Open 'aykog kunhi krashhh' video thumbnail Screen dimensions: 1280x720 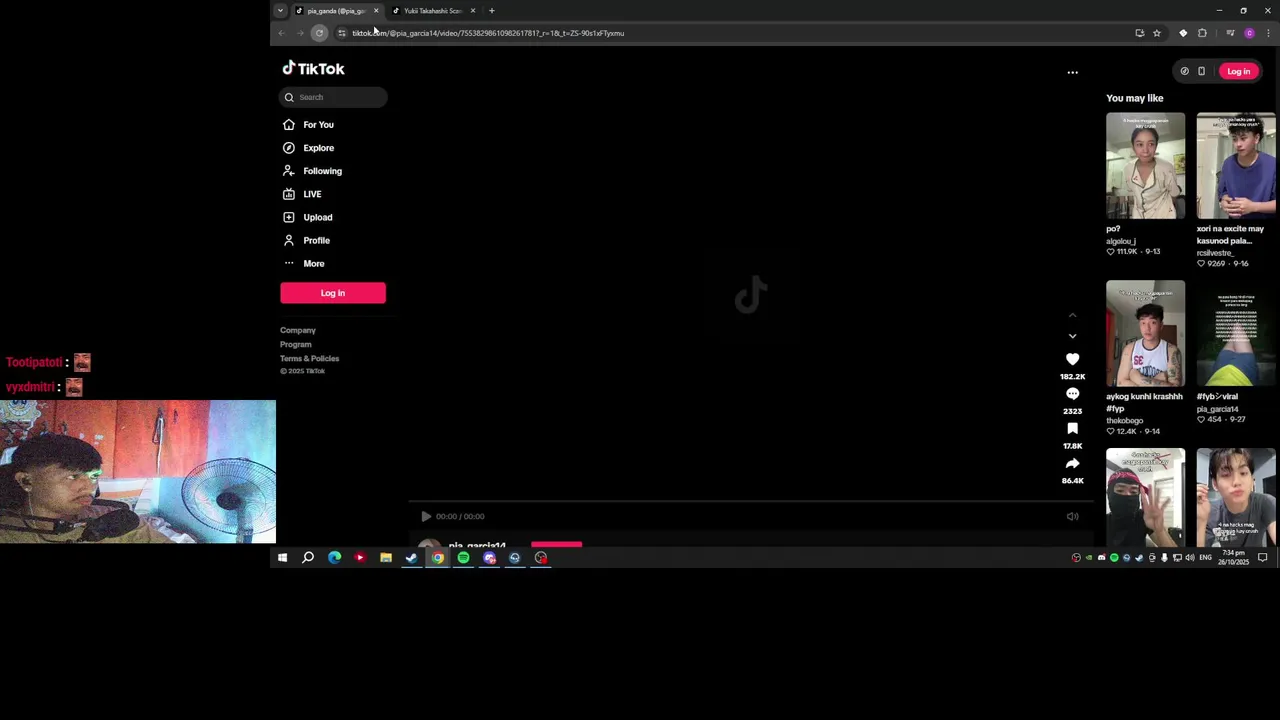click(x=1145, y=333)
